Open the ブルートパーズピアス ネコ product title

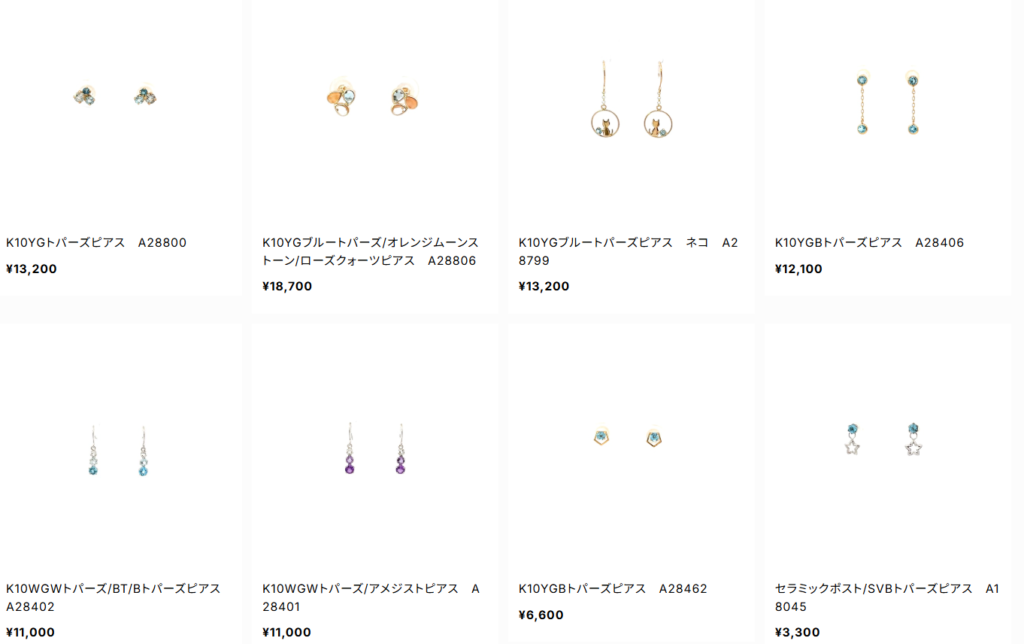click(x=628, y=251)
